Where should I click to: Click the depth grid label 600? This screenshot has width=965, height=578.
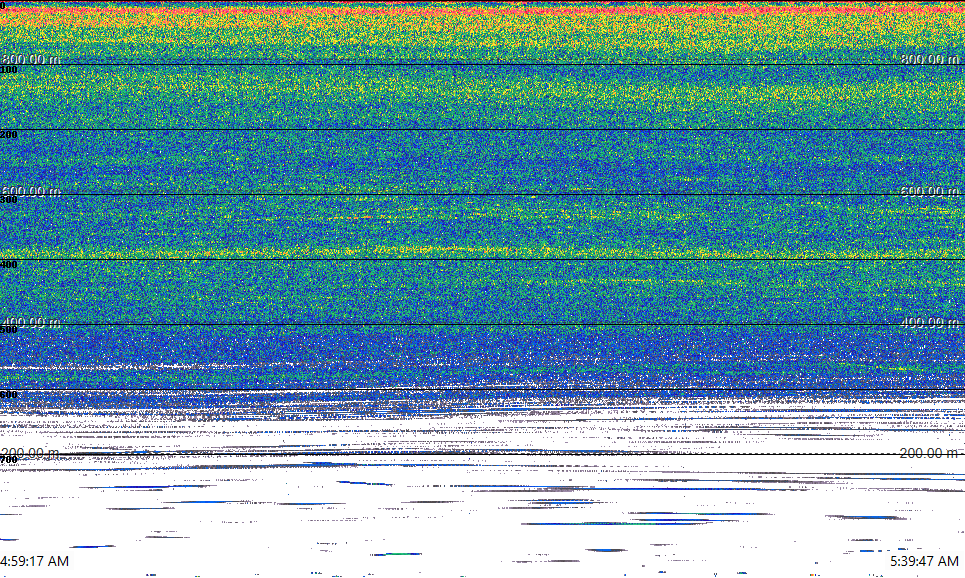[x=9, y=395]
